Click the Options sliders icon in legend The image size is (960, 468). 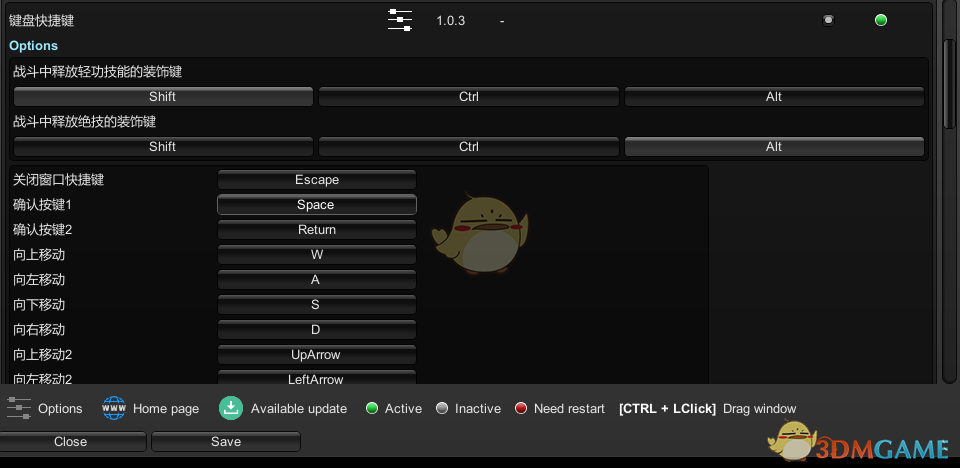[19, 408]
